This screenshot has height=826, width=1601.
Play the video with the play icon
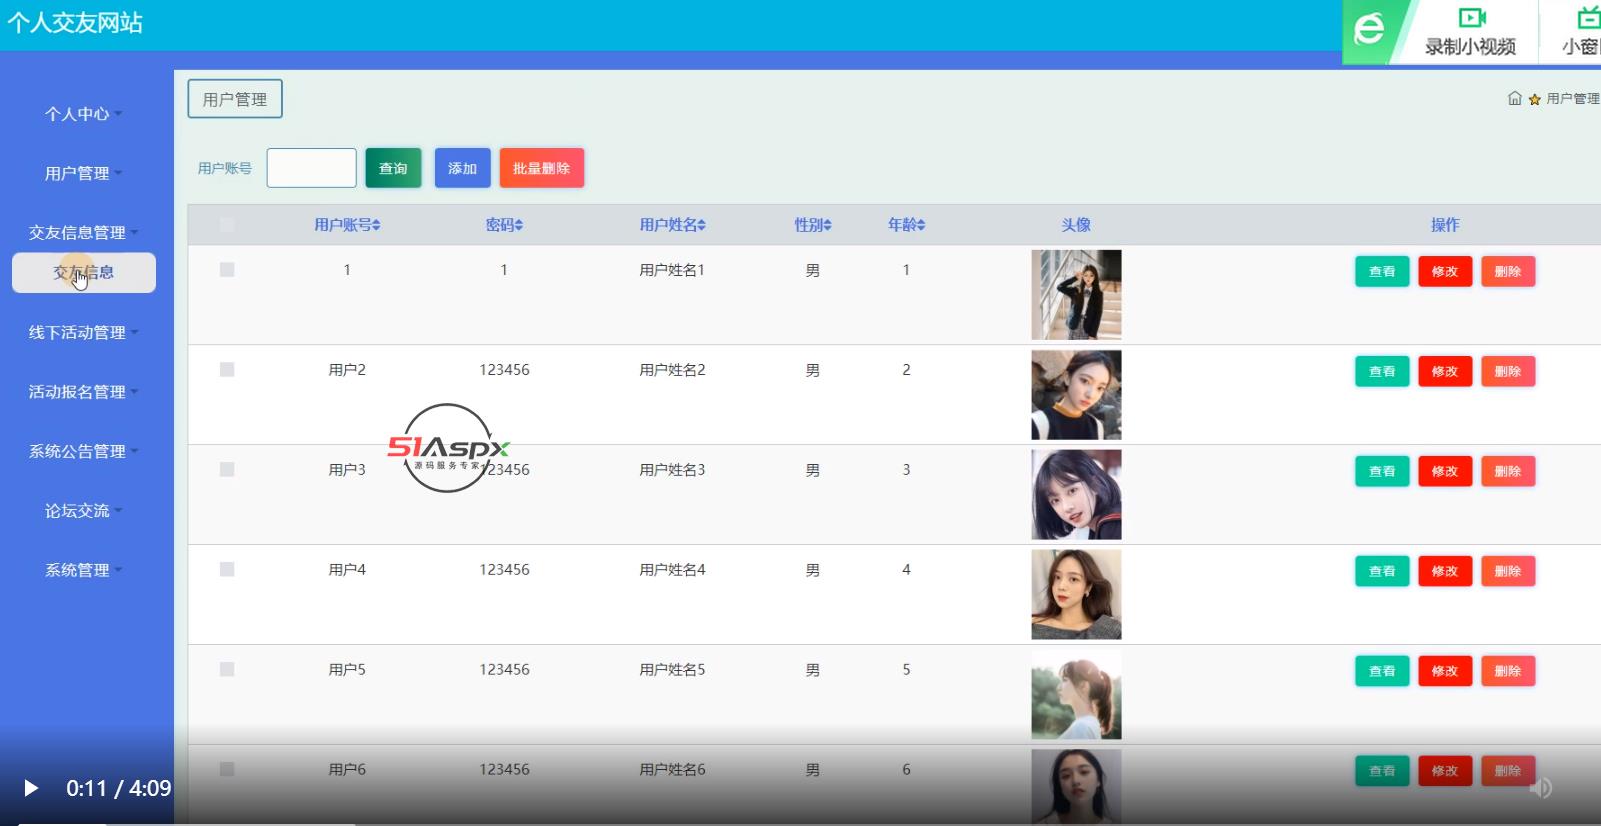click(30, 788)
